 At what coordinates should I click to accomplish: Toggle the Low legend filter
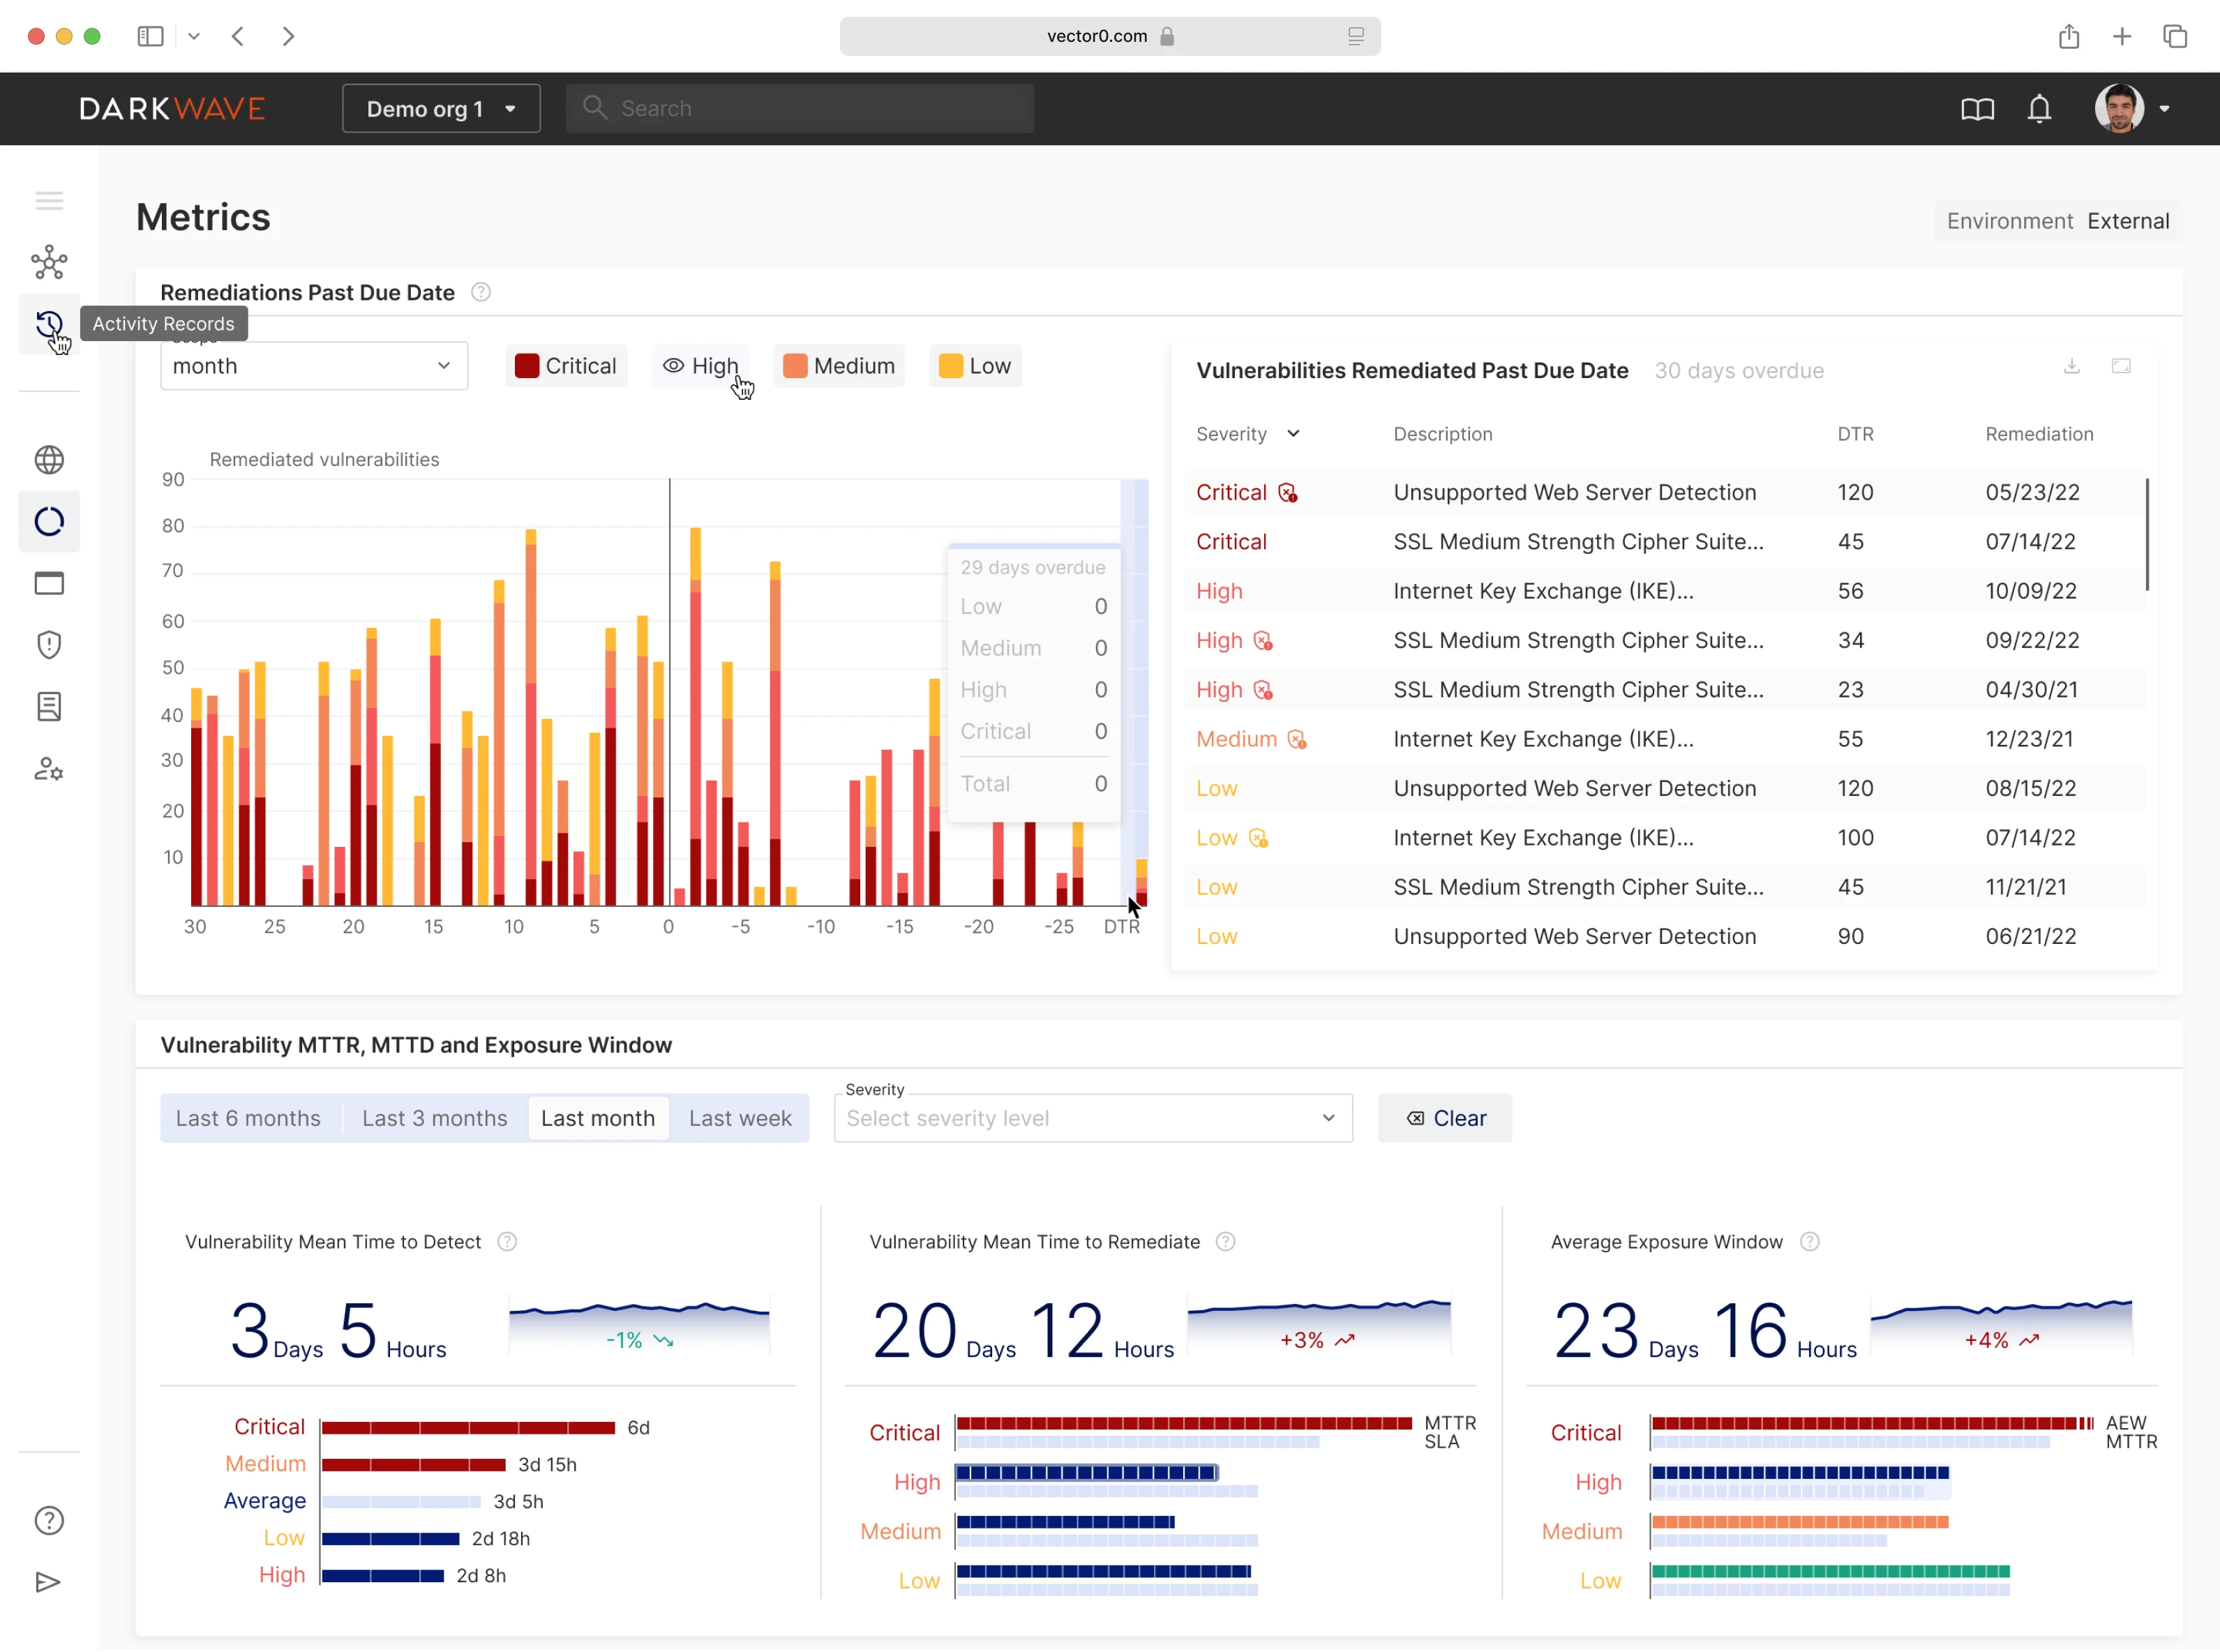click(975, 366)
